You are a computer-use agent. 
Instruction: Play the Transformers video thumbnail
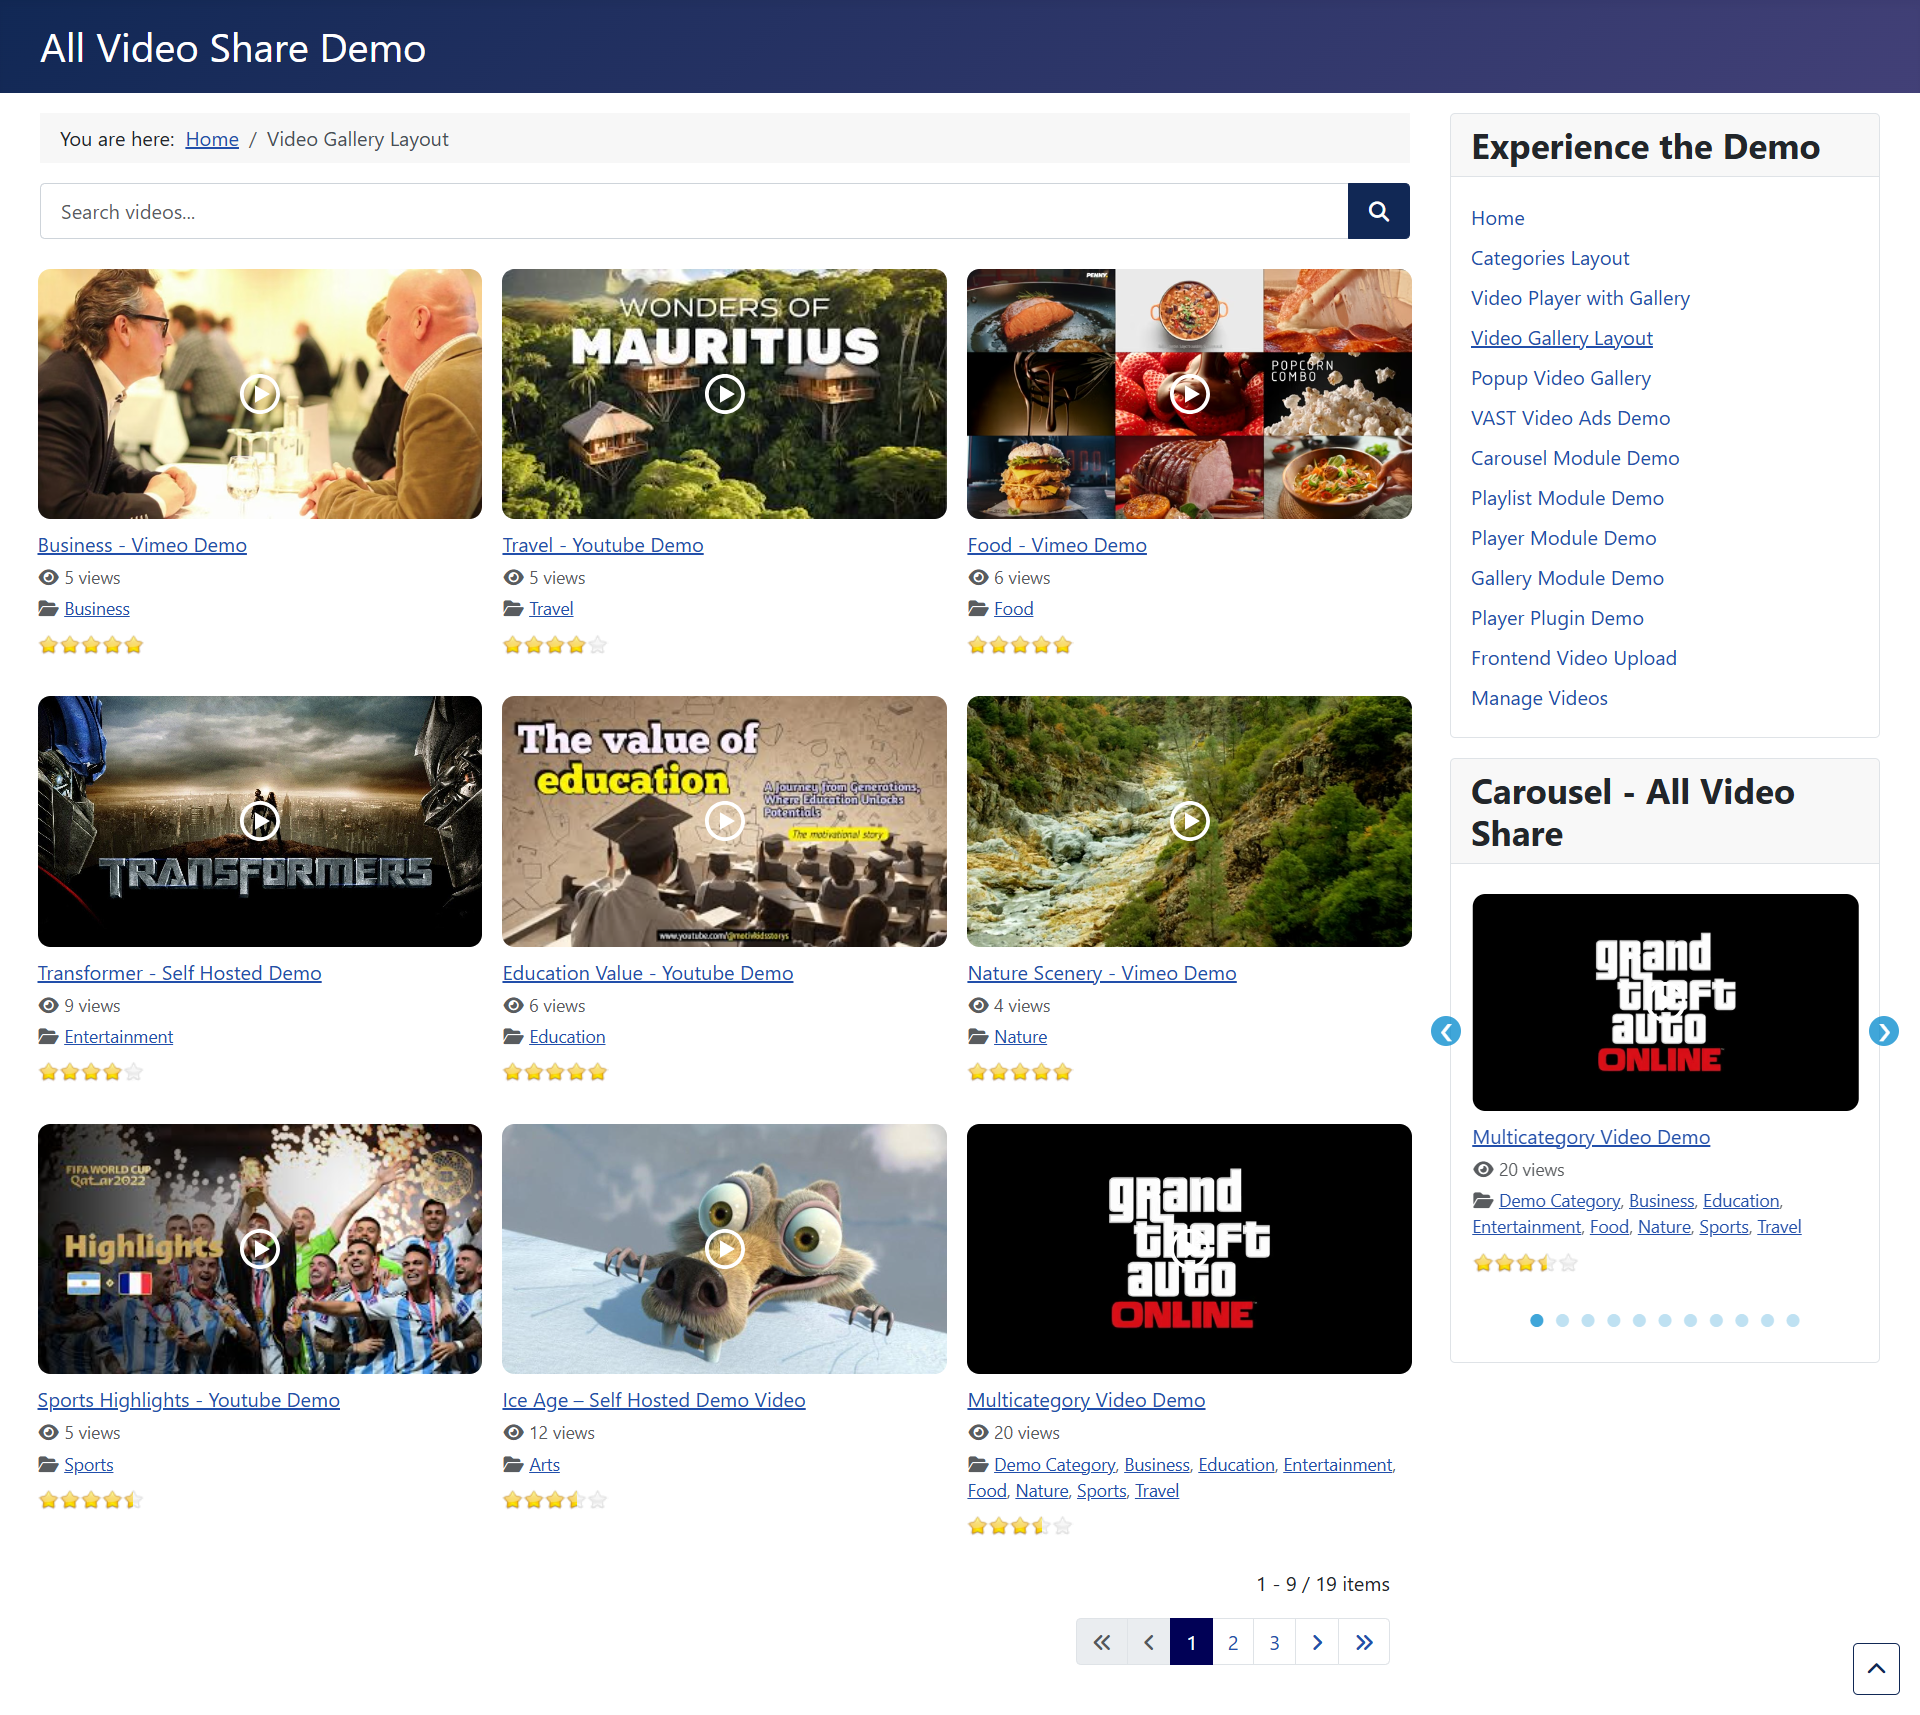click(260, 821)
